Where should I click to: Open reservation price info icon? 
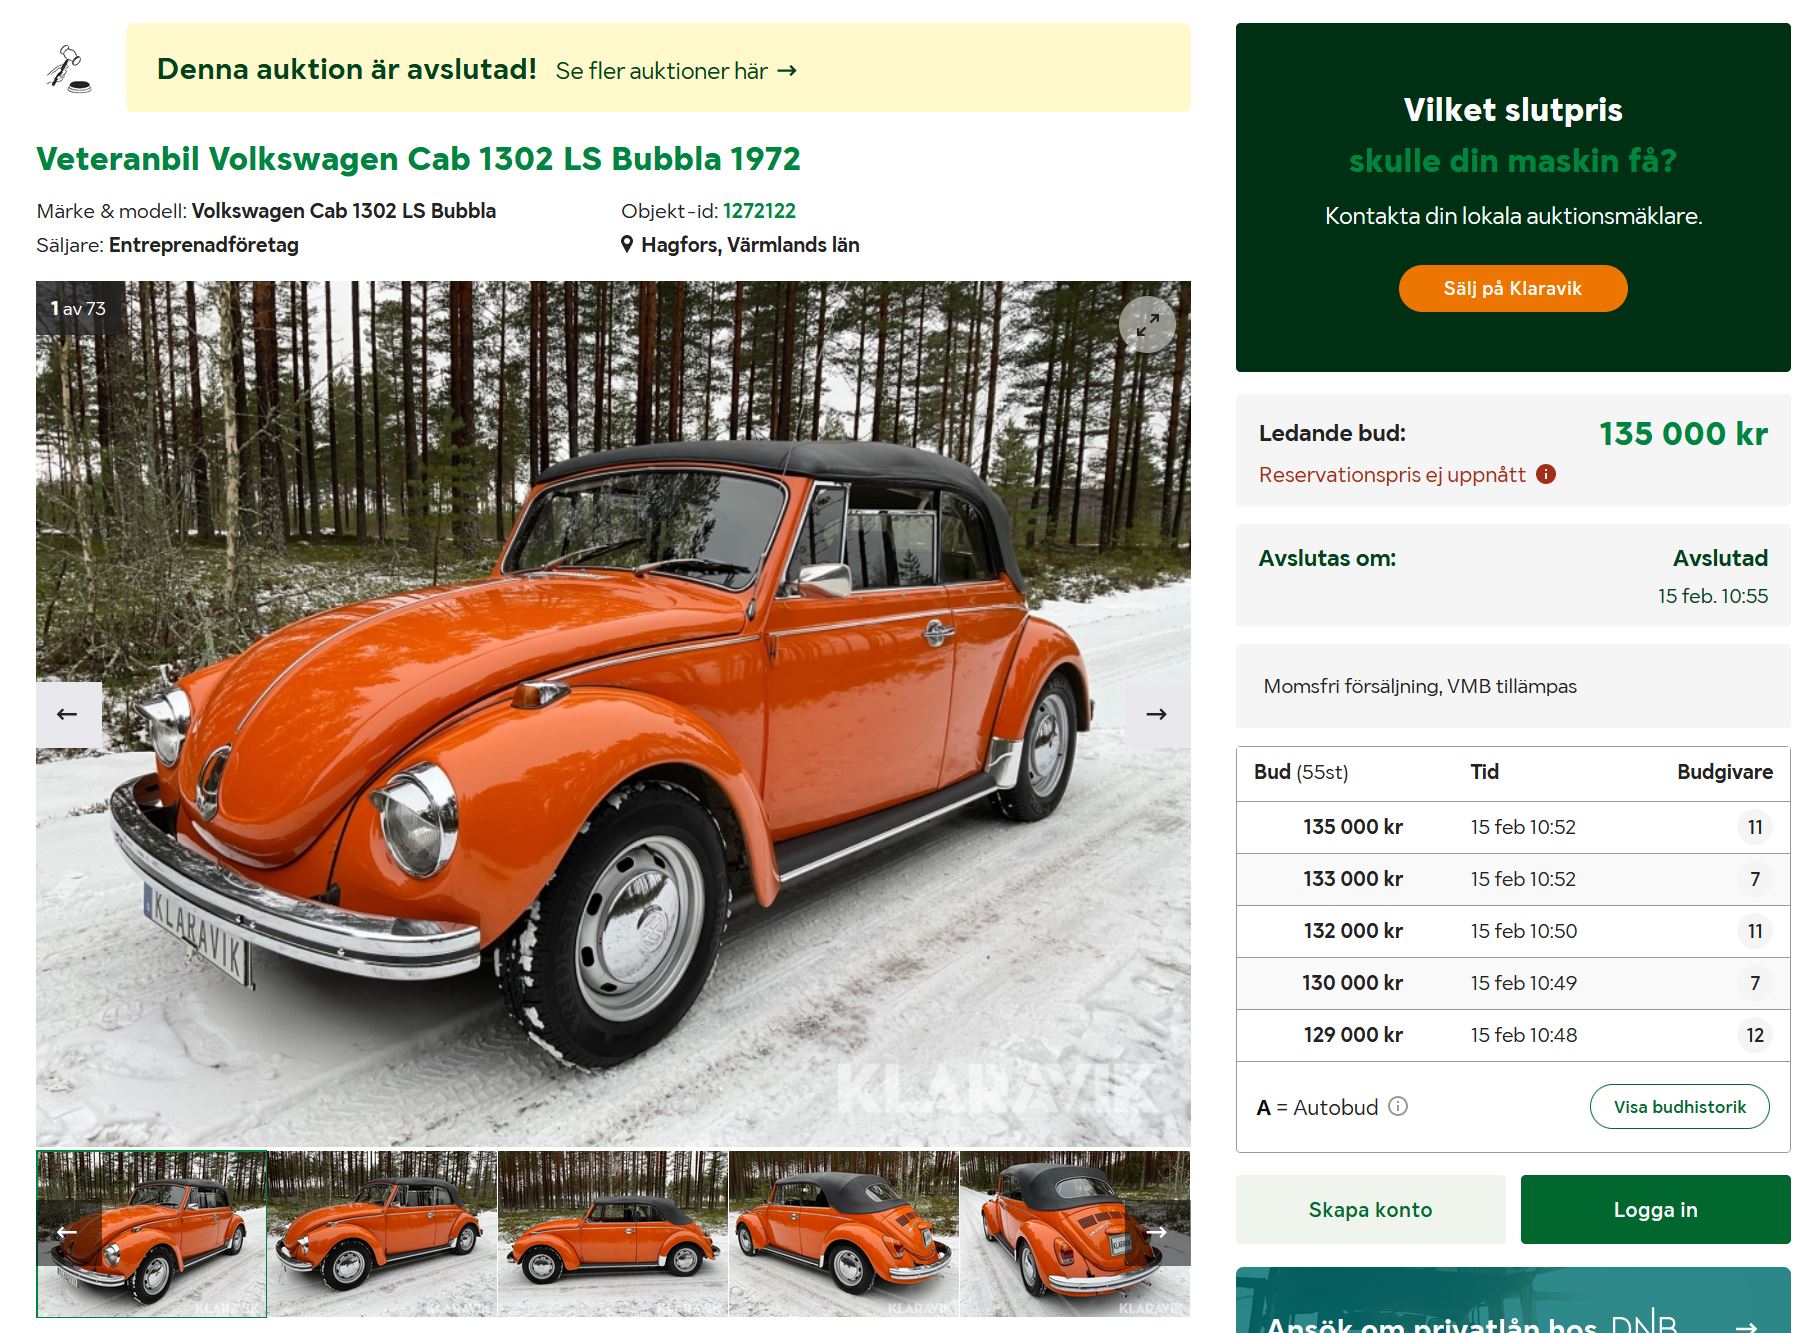point(1546,474)
